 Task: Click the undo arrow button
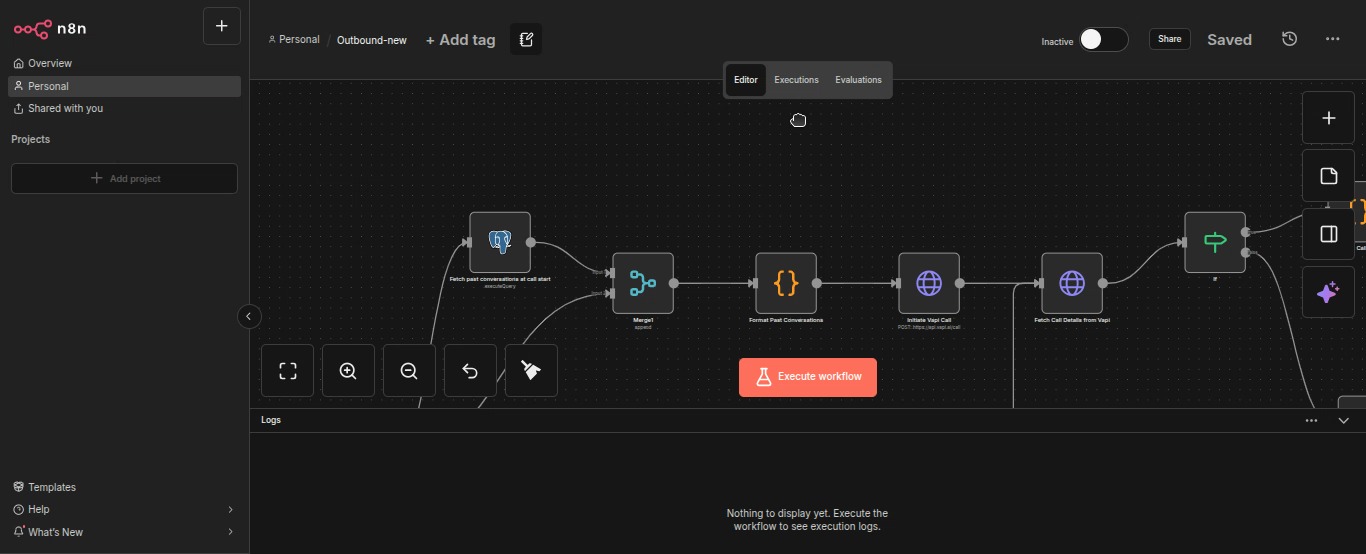(x=470, y=371)
